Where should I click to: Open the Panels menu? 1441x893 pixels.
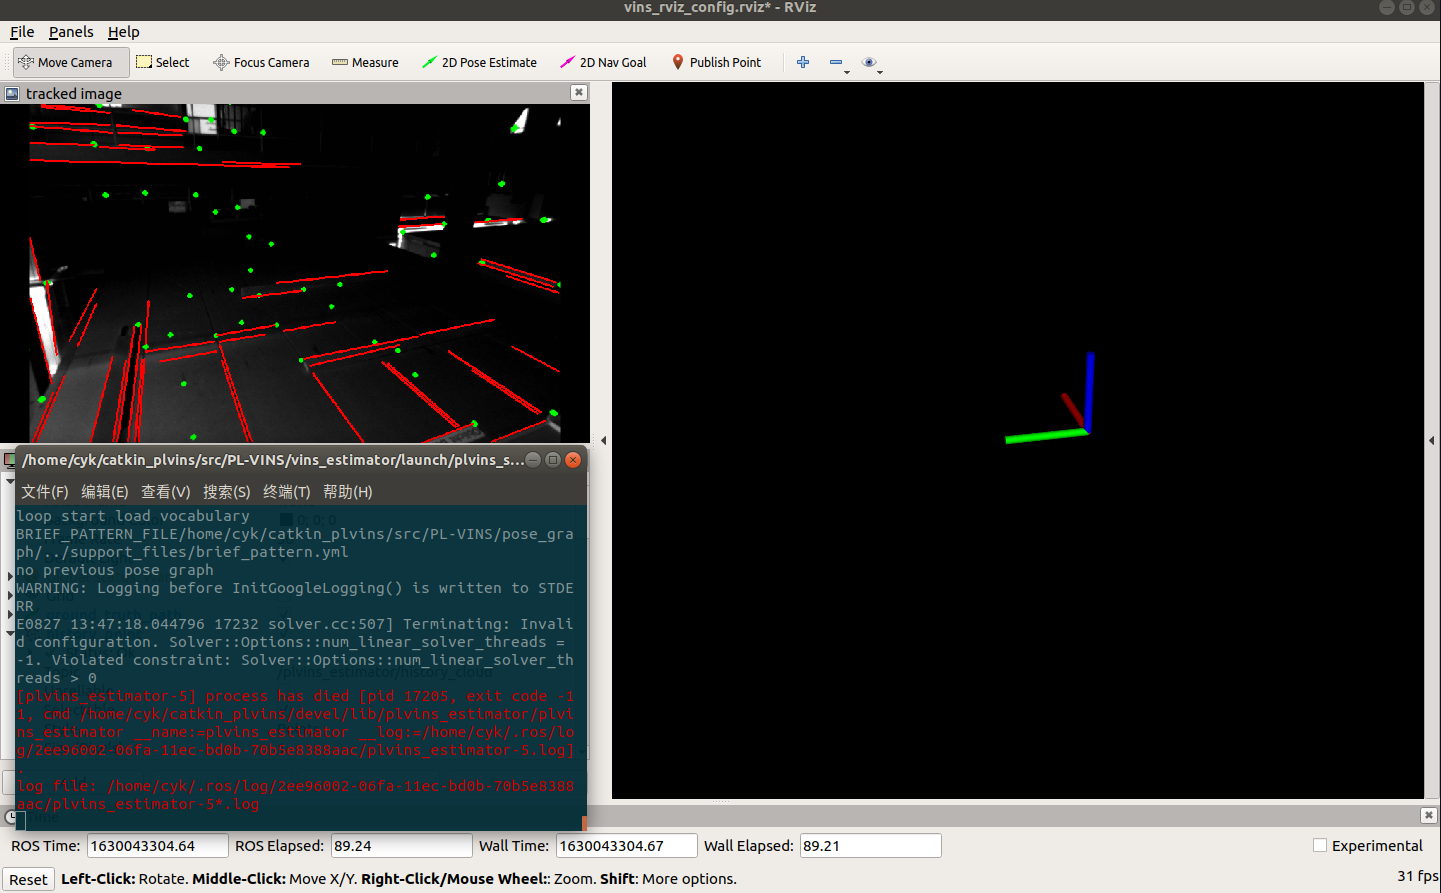(70, 31)
